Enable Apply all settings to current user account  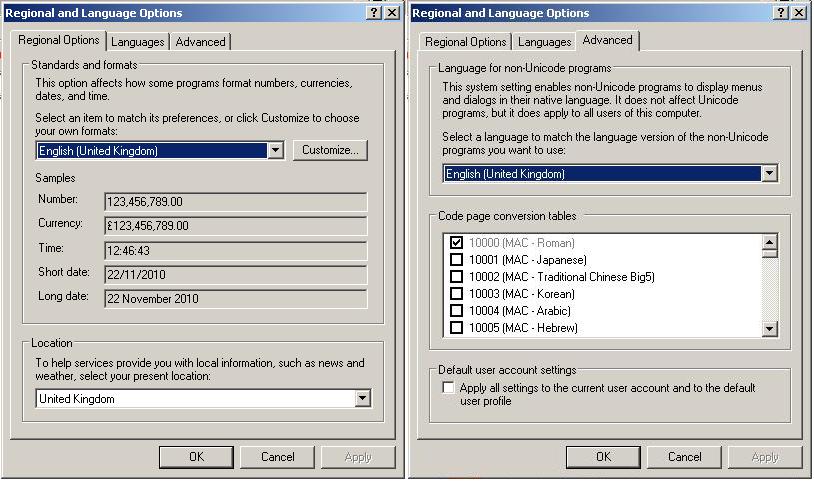(x=448, y=388)
